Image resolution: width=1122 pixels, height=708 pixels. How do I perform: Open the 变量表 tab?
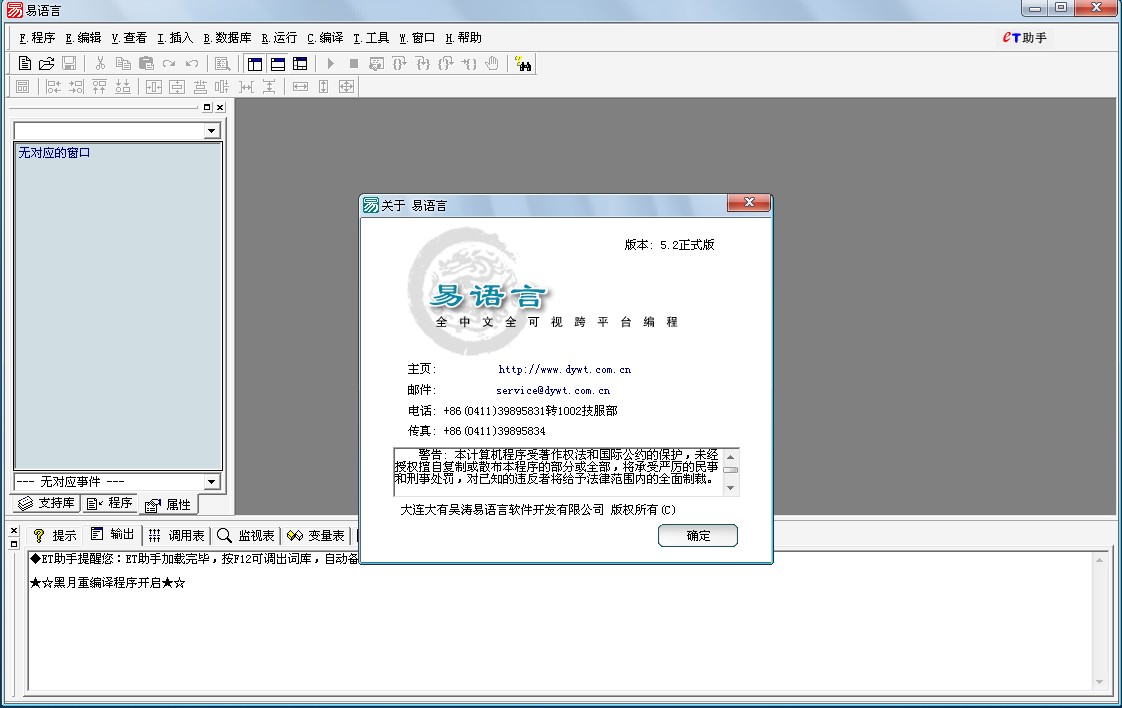(316, 535)
